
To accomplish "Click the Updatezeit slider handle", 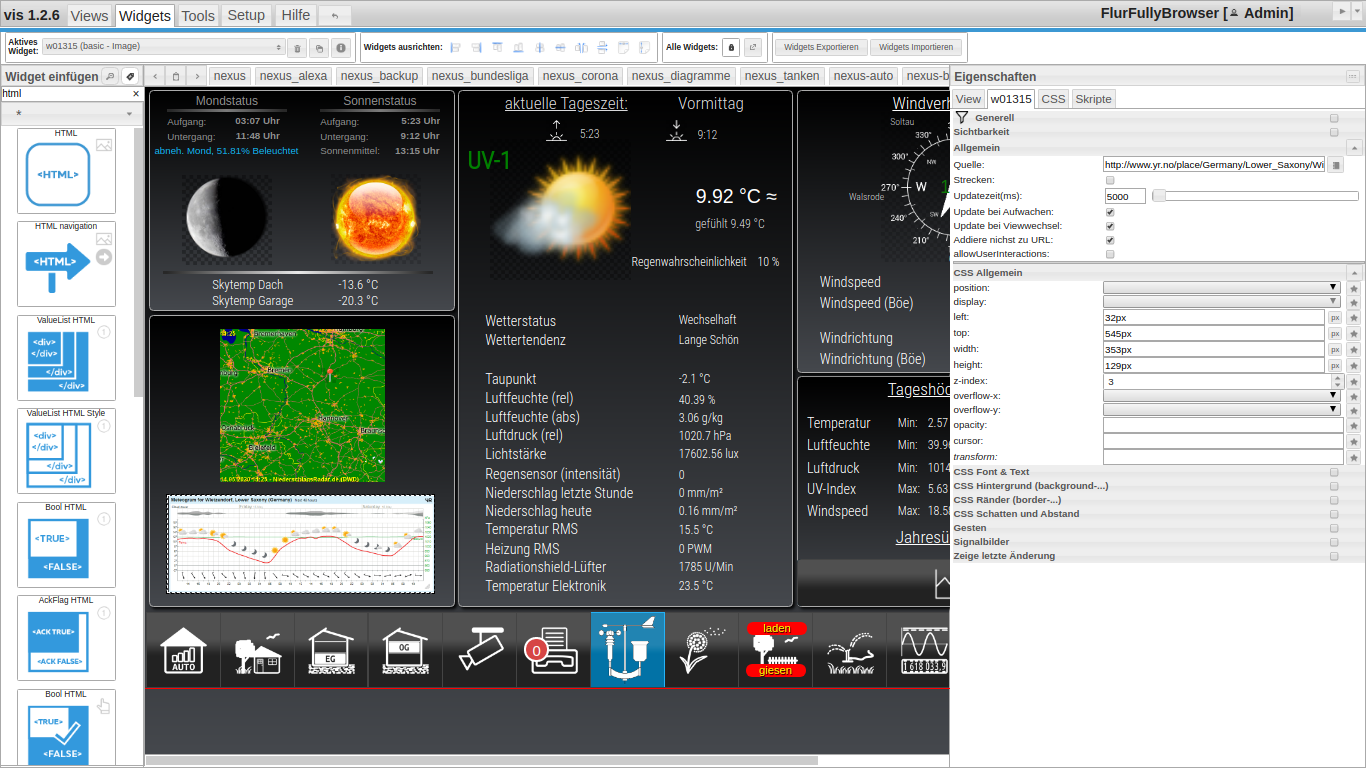I will point(1159,196).
